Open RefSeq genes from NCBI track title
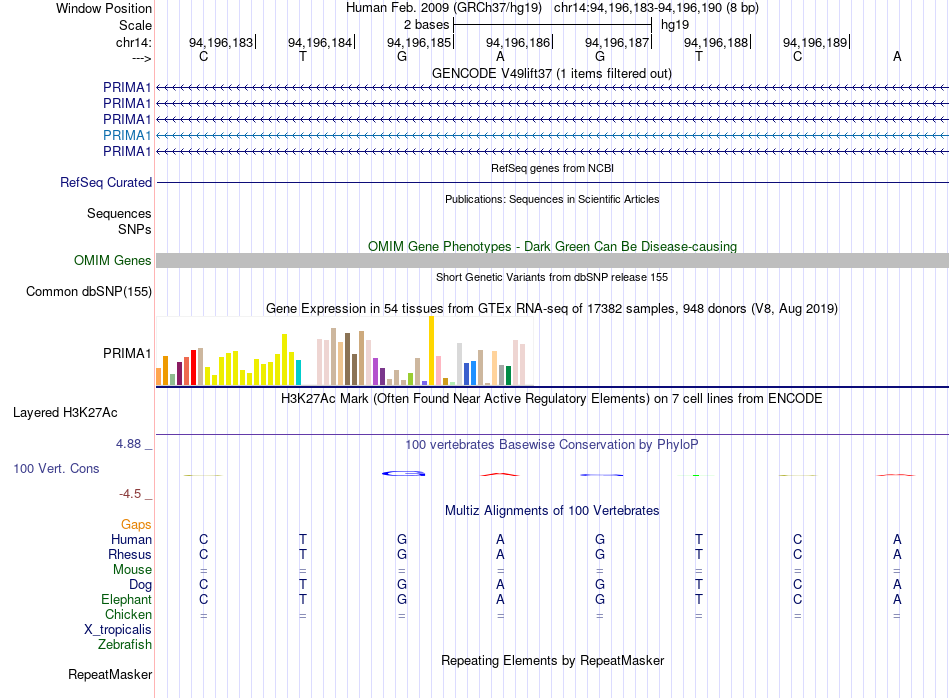The width and height of the screenshot is (950, 698). pyautogui.click(x=552, y=168)
